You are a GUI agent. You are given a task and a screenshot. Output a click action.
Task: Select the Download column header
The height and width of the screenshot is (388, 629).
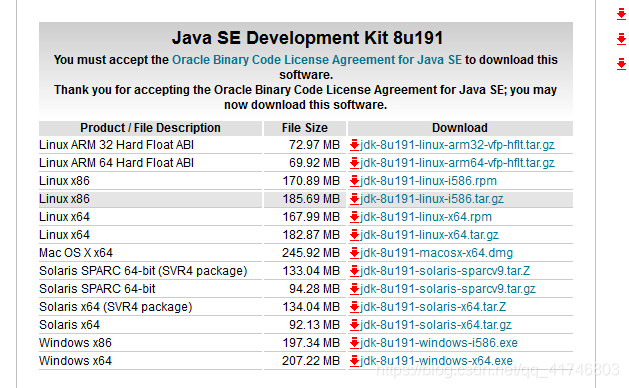coord(460,128)
